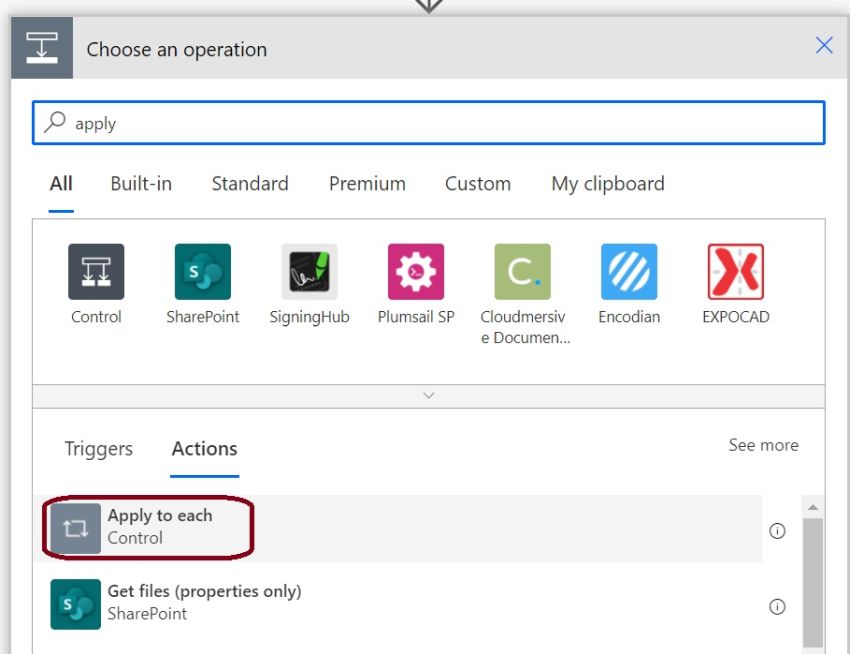Expand the connector list chevron
Image resolution: width=850 pixels, height=654 pixels.
428,396
